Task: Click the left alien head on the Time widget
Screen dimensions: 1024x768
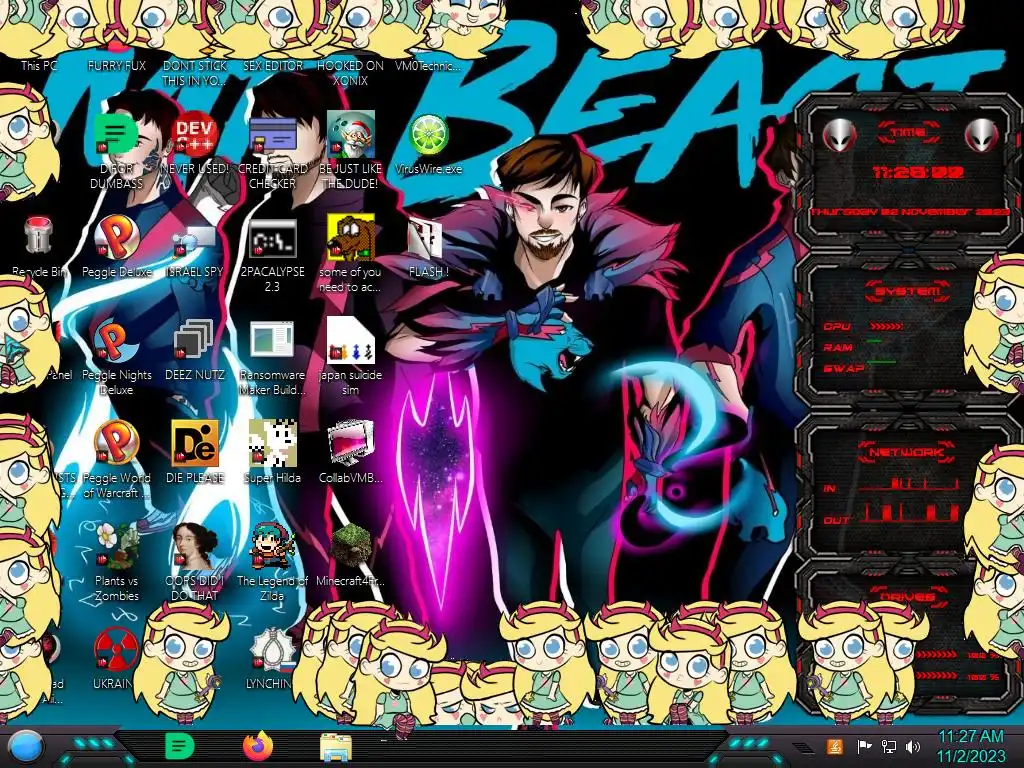Action: (x=839, y=135)
